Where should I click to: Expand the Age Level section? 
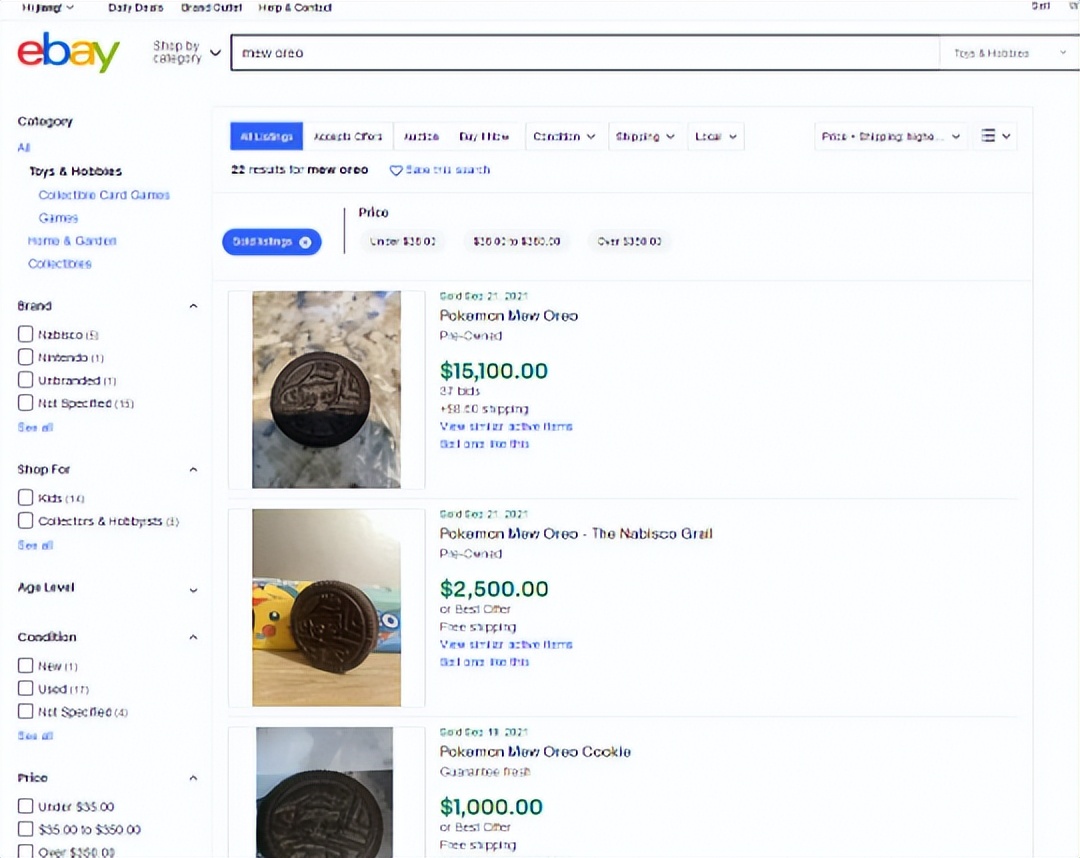click(x=193, y=589)
